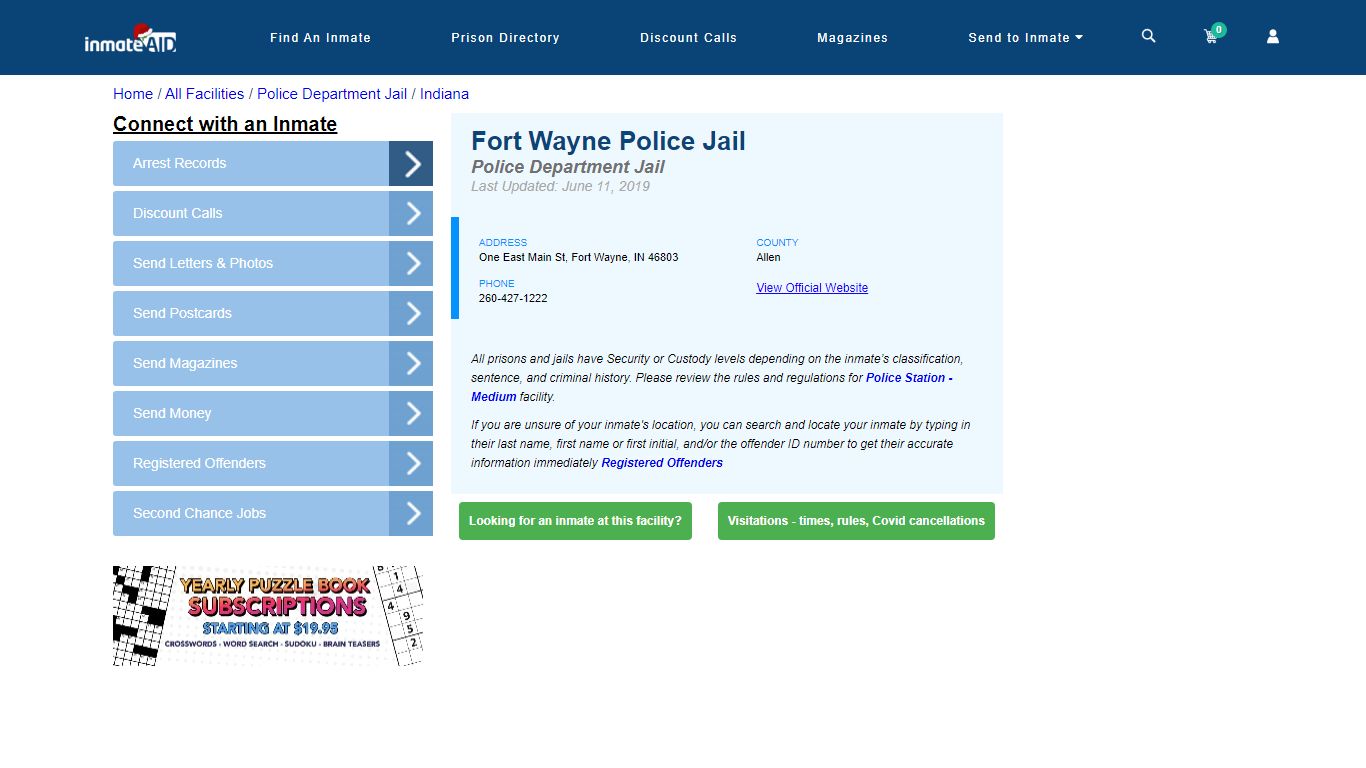
Task: Follow the View Official Website link
Action: tap(812, 288)
